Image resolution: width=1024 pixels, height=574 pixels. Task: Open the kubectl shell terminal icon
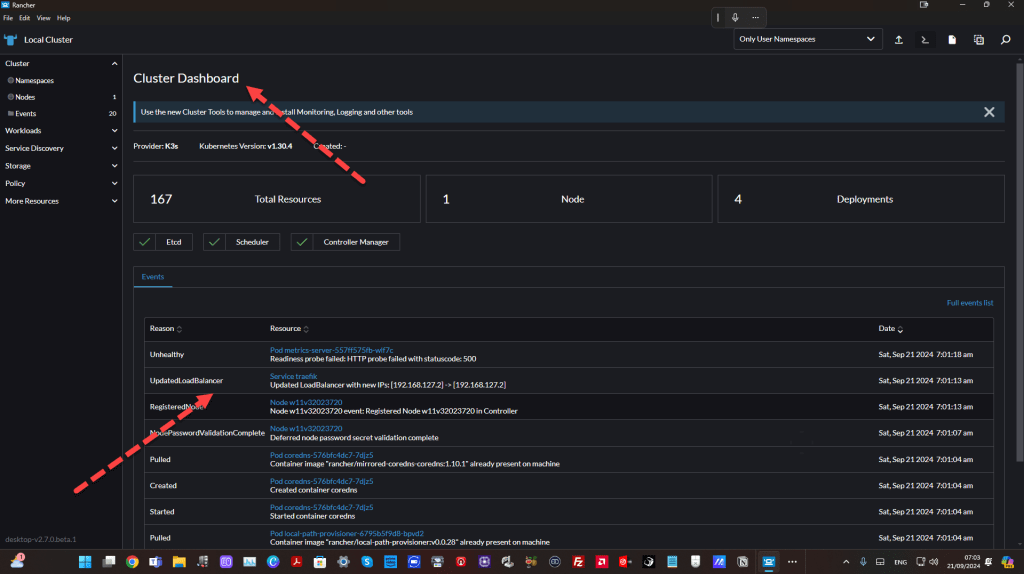(925, 40)
